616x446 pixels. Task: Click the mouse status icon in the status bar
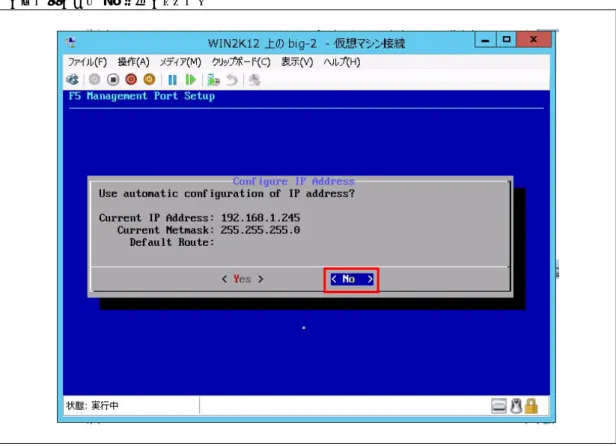coord(516,406)
